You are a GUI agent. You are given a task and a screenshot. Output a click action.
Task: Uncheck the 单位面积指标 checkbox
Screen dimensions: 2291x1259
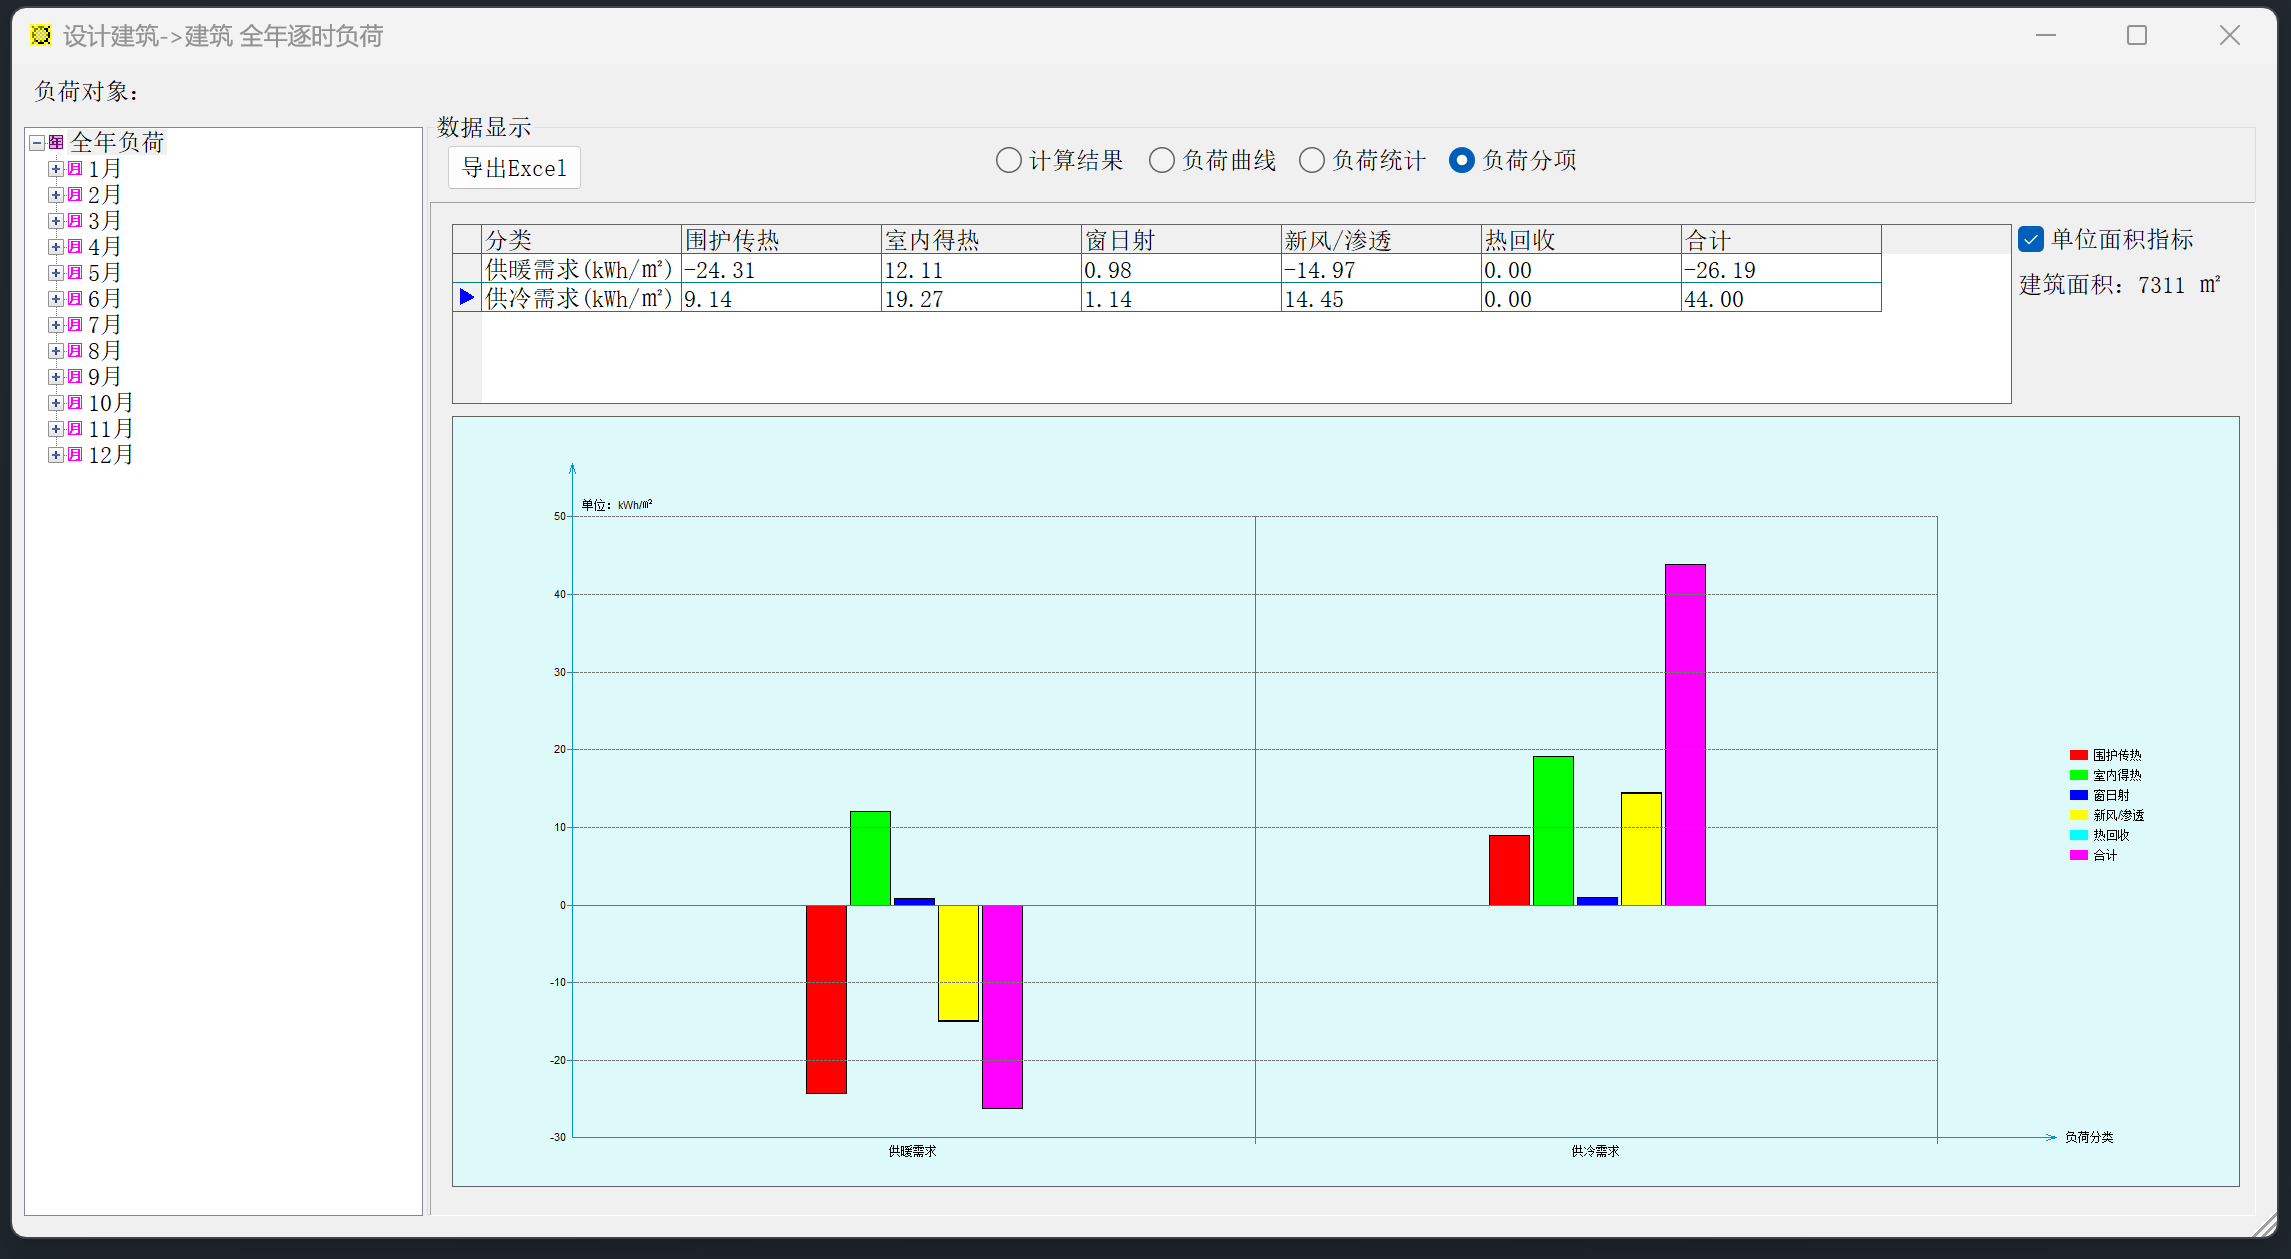tap(2031, 239)
